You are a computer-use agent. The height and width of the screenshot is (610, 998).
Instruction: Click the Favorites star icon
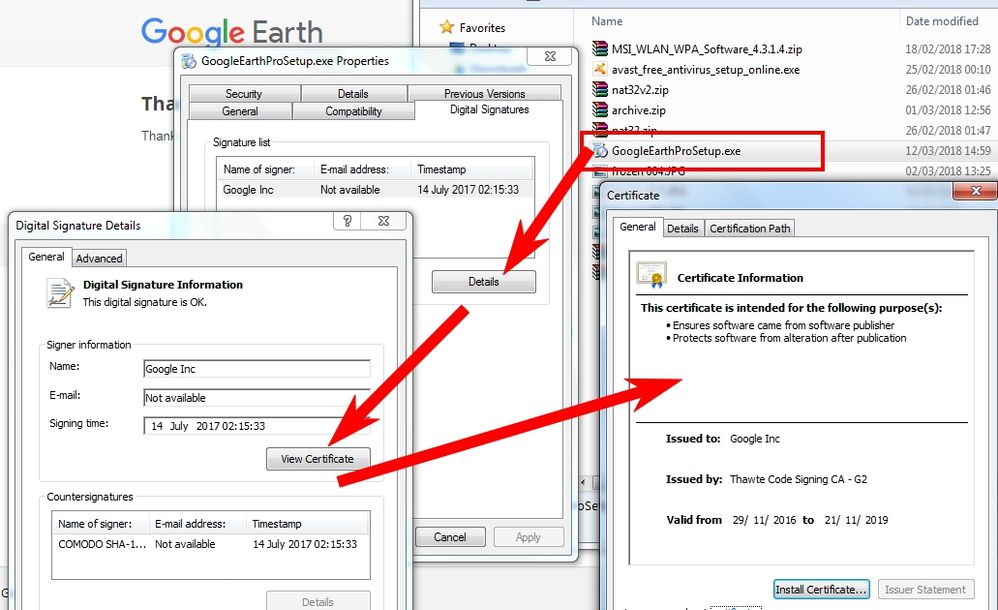point(446,28)
